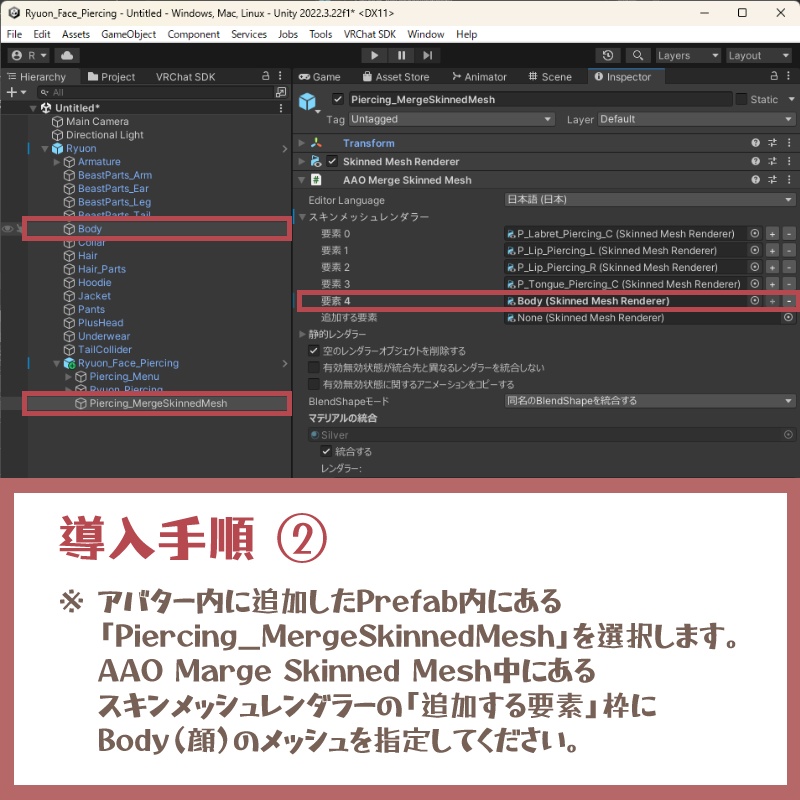Open object picker for element 0
Screen dimensions: 800x800
(x=754, y=233)
